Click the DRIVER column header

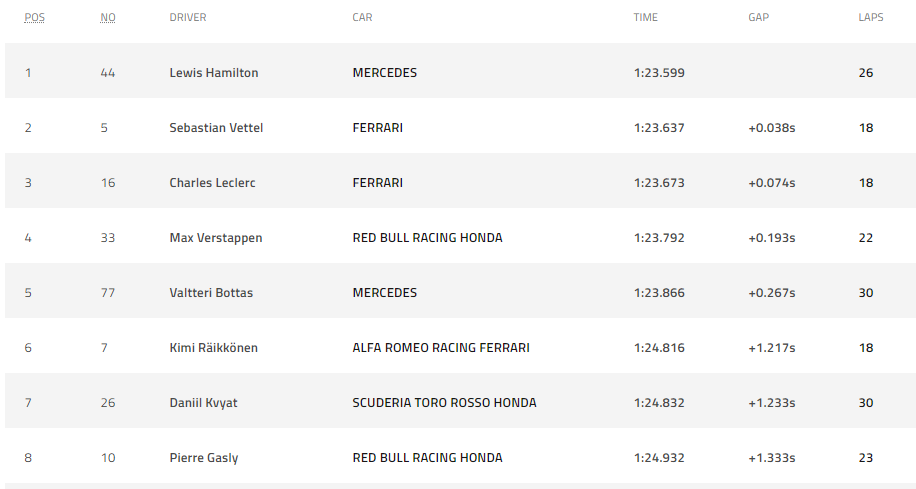coord(188,18)
